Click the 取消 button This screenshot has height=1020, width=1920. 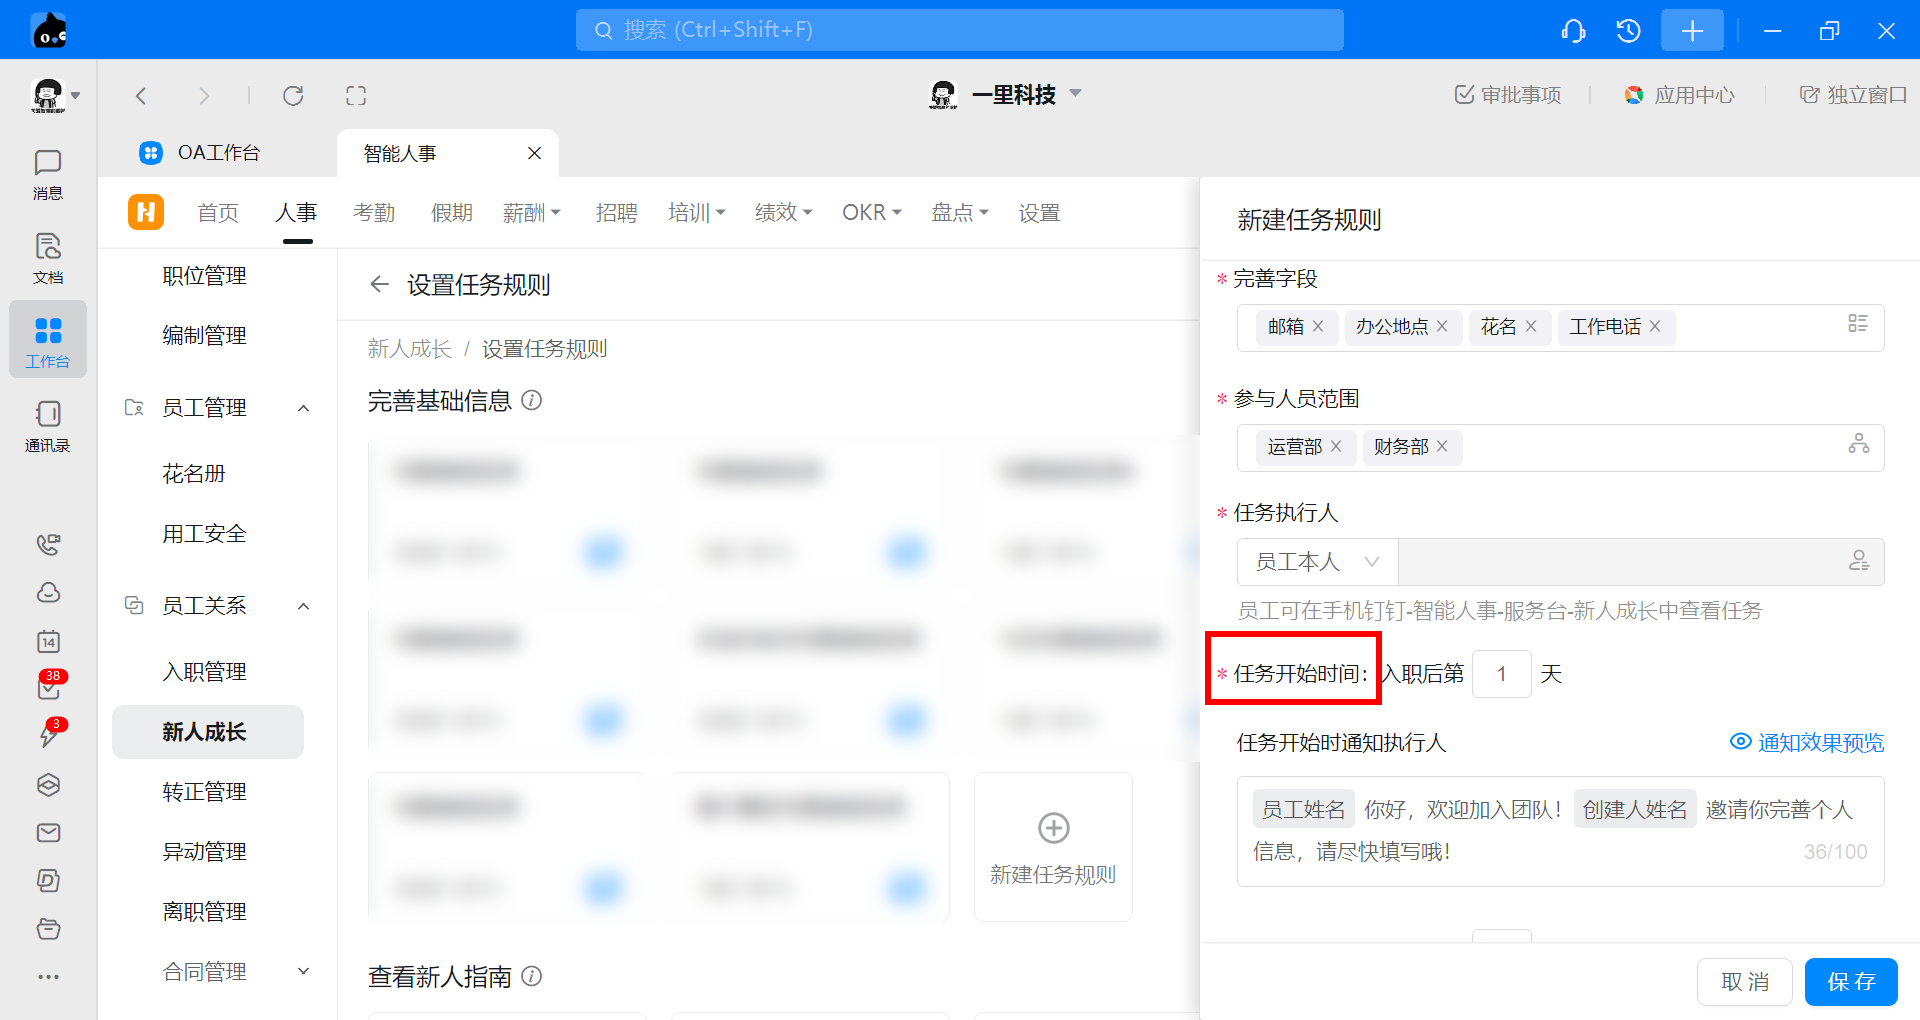click(1745, 982)
